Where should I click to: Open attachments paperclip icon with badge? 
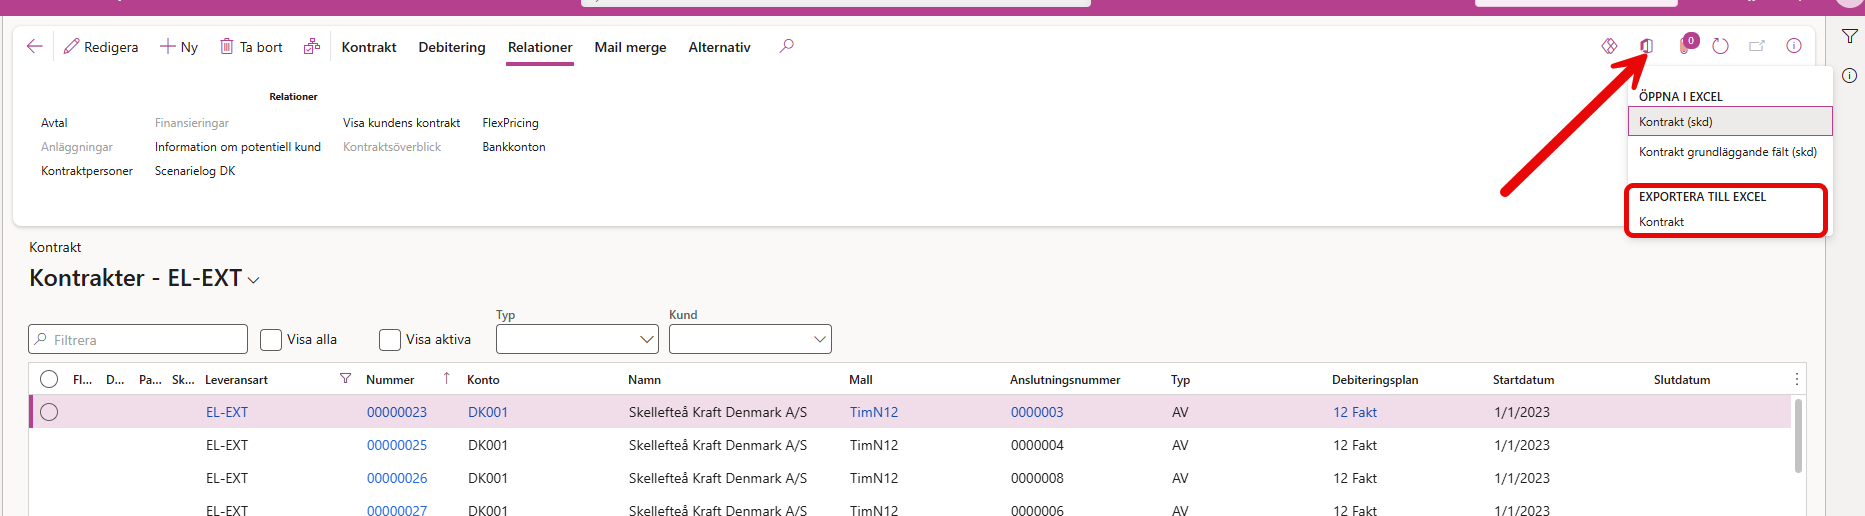(1685, 46)
